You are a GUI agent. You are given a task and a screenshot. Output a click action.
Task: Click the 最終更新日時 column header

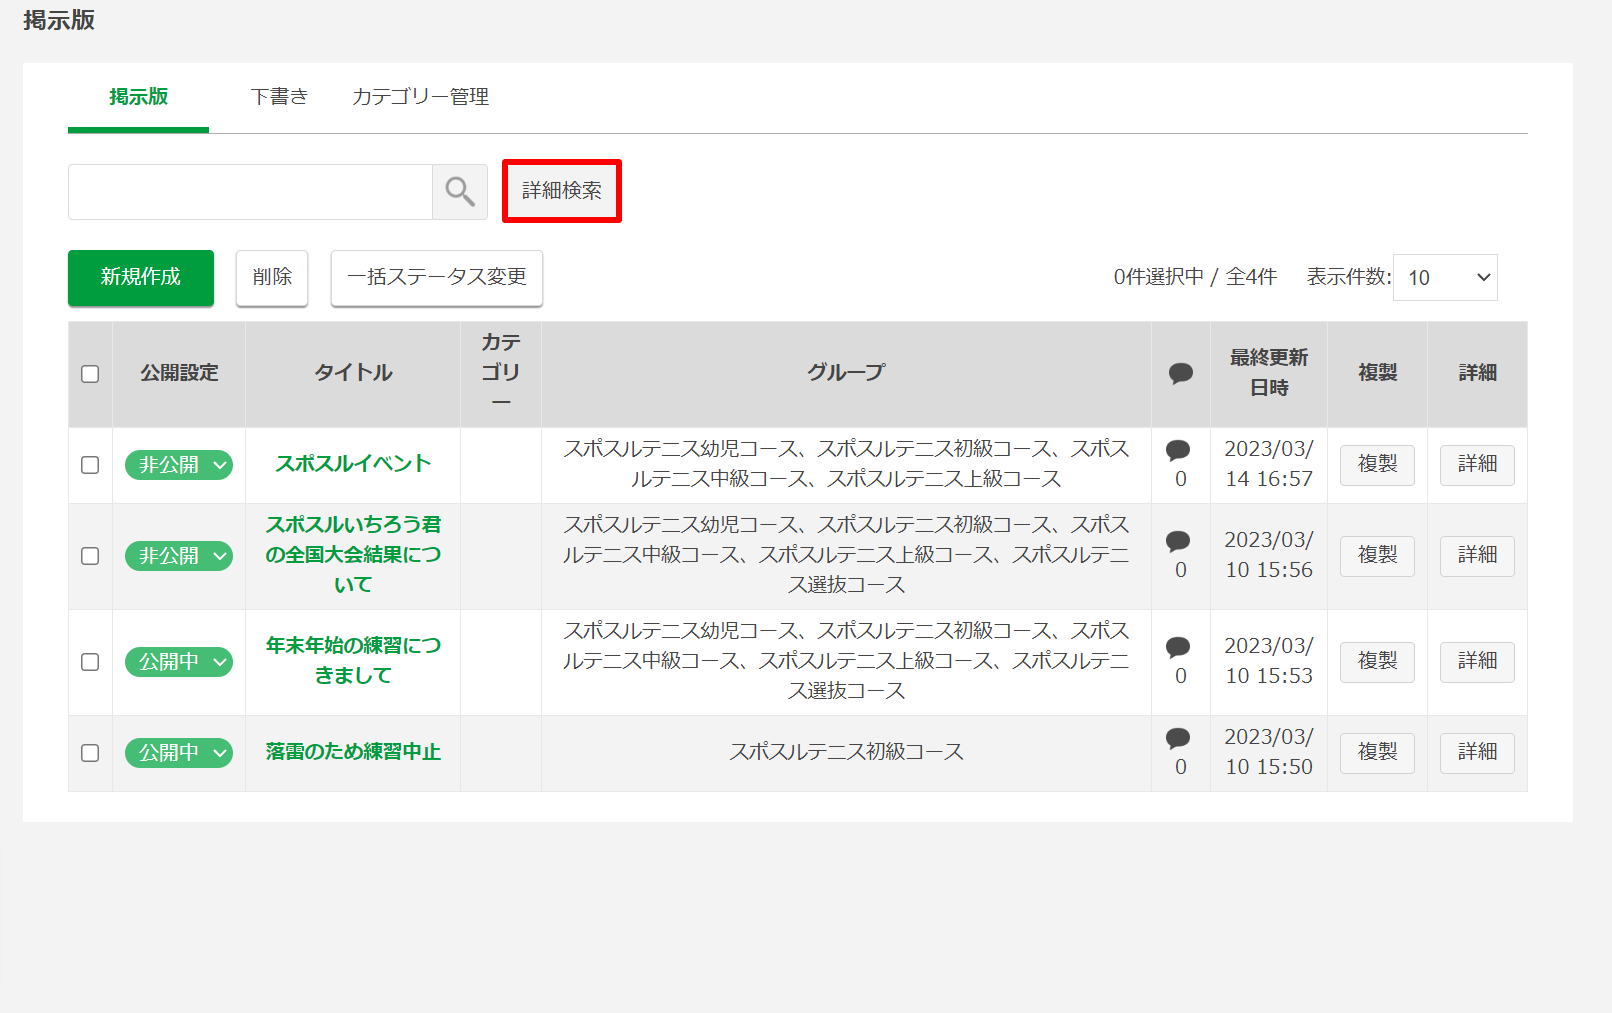(x=1269, y=373)
